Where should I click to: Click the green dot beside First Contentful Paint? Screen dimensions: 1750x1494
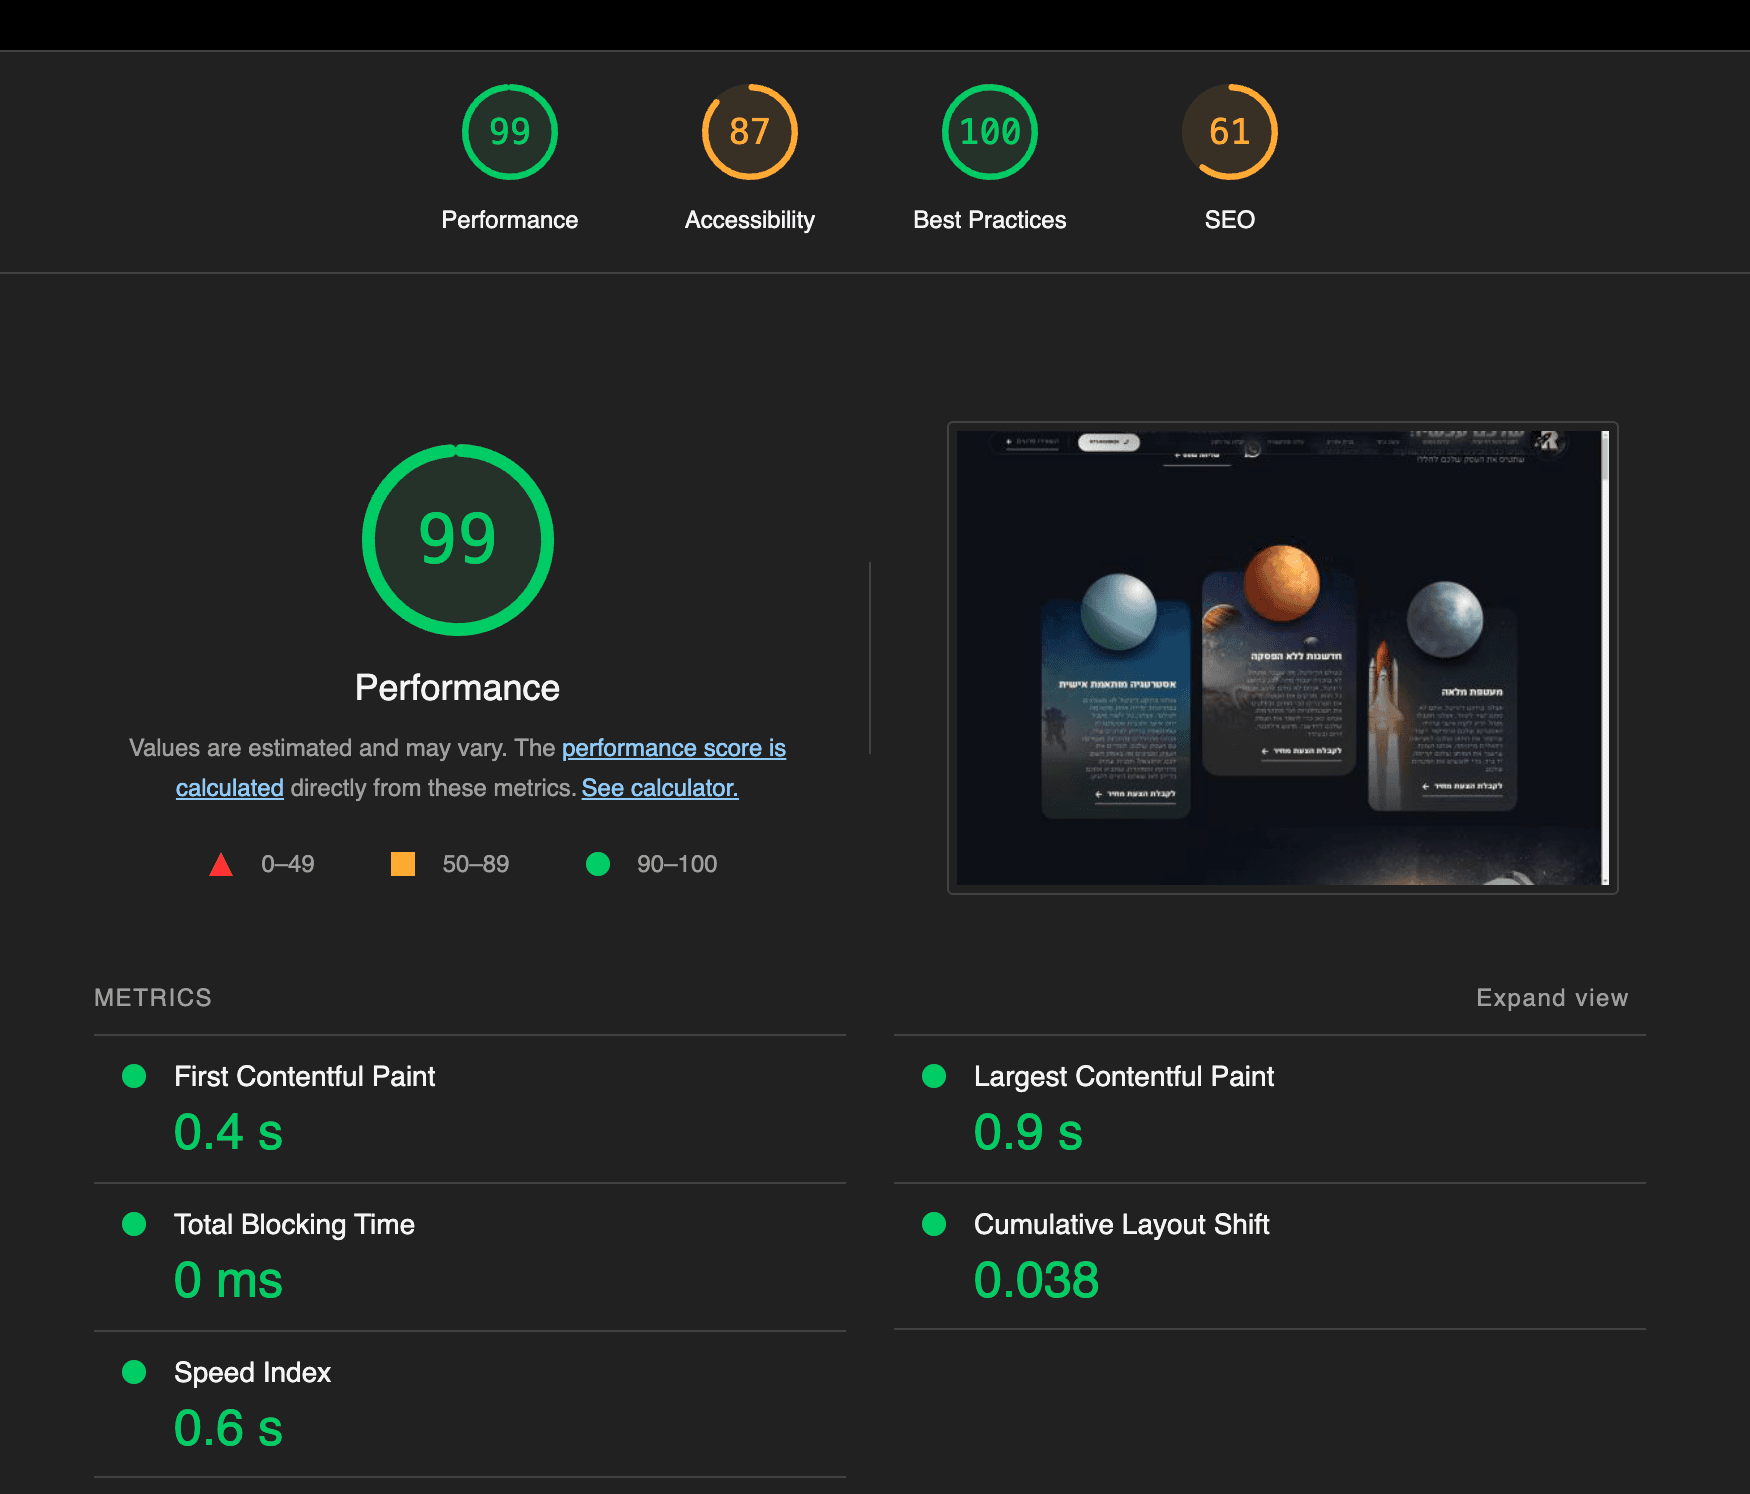(133, 1077)
